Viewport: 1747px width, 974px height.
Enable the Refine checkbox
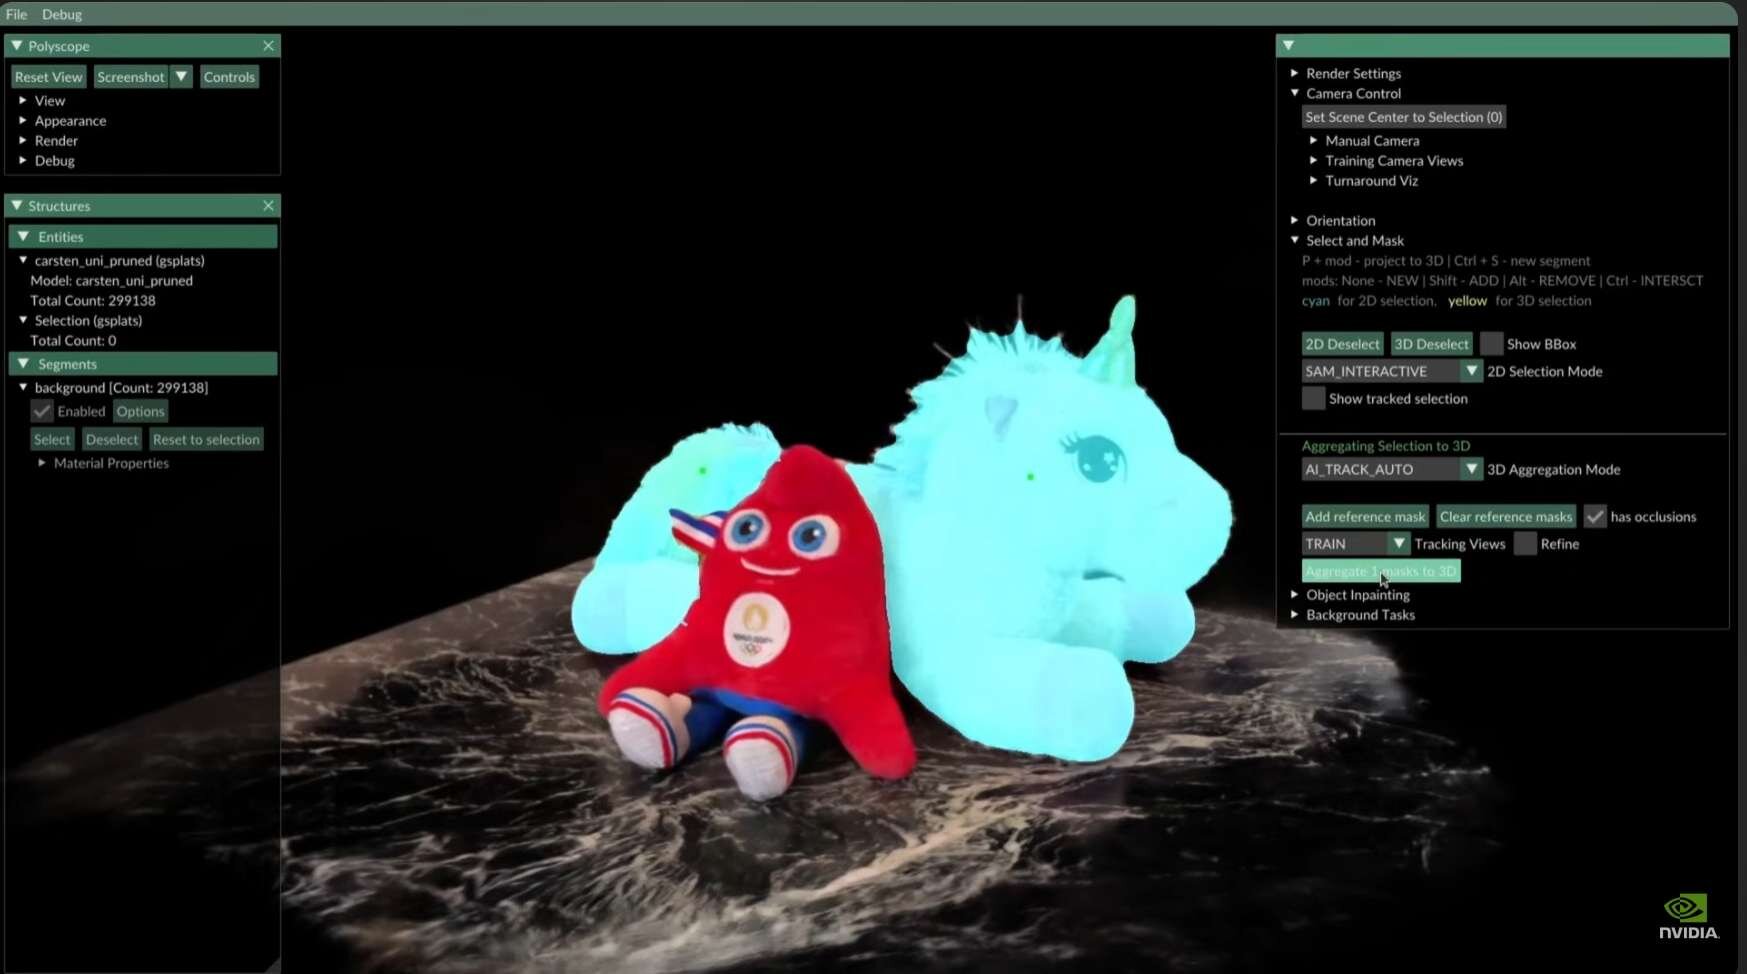[x=1525, y=544]
